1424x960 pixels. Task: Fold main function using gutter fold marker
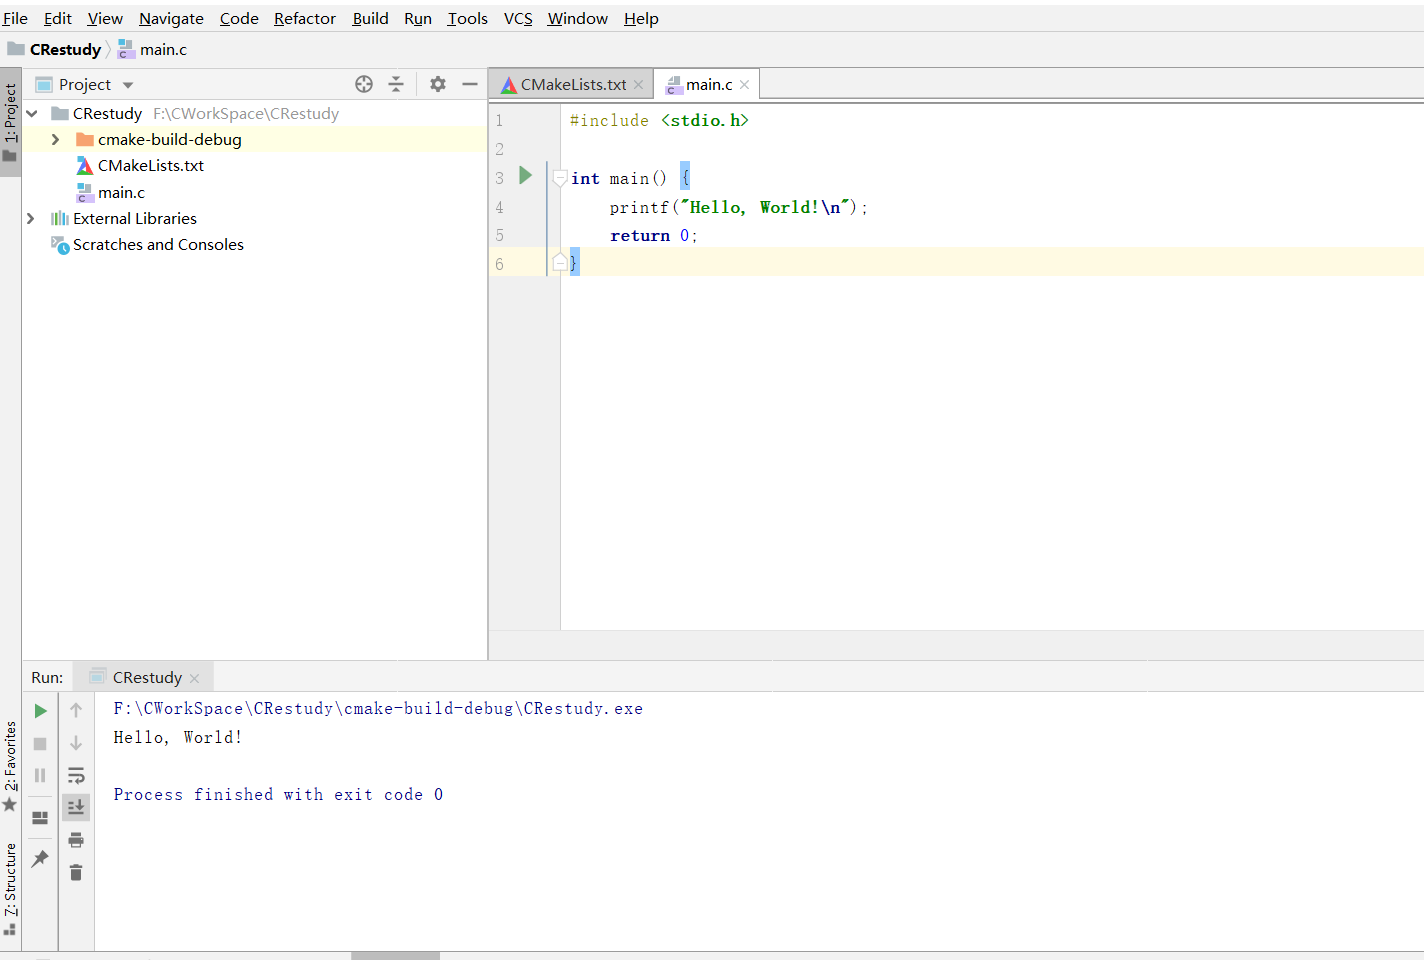pyautogui.click(x=560, y=178)
